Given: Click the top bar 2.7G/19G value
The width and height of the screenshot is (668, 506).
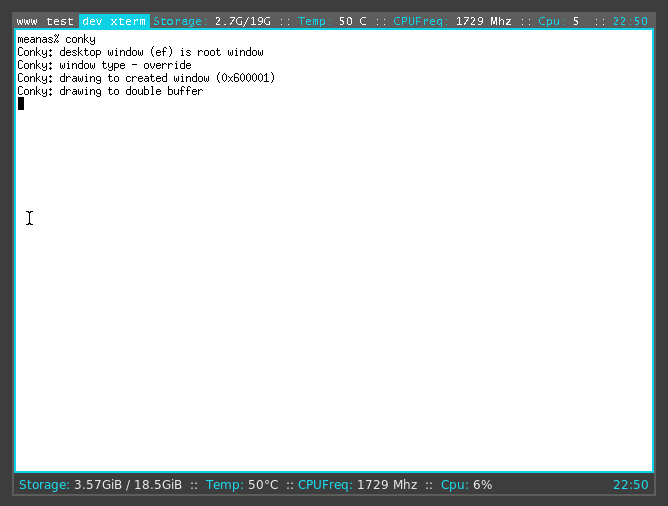Looking at the screenshot, I should (243, 21).
